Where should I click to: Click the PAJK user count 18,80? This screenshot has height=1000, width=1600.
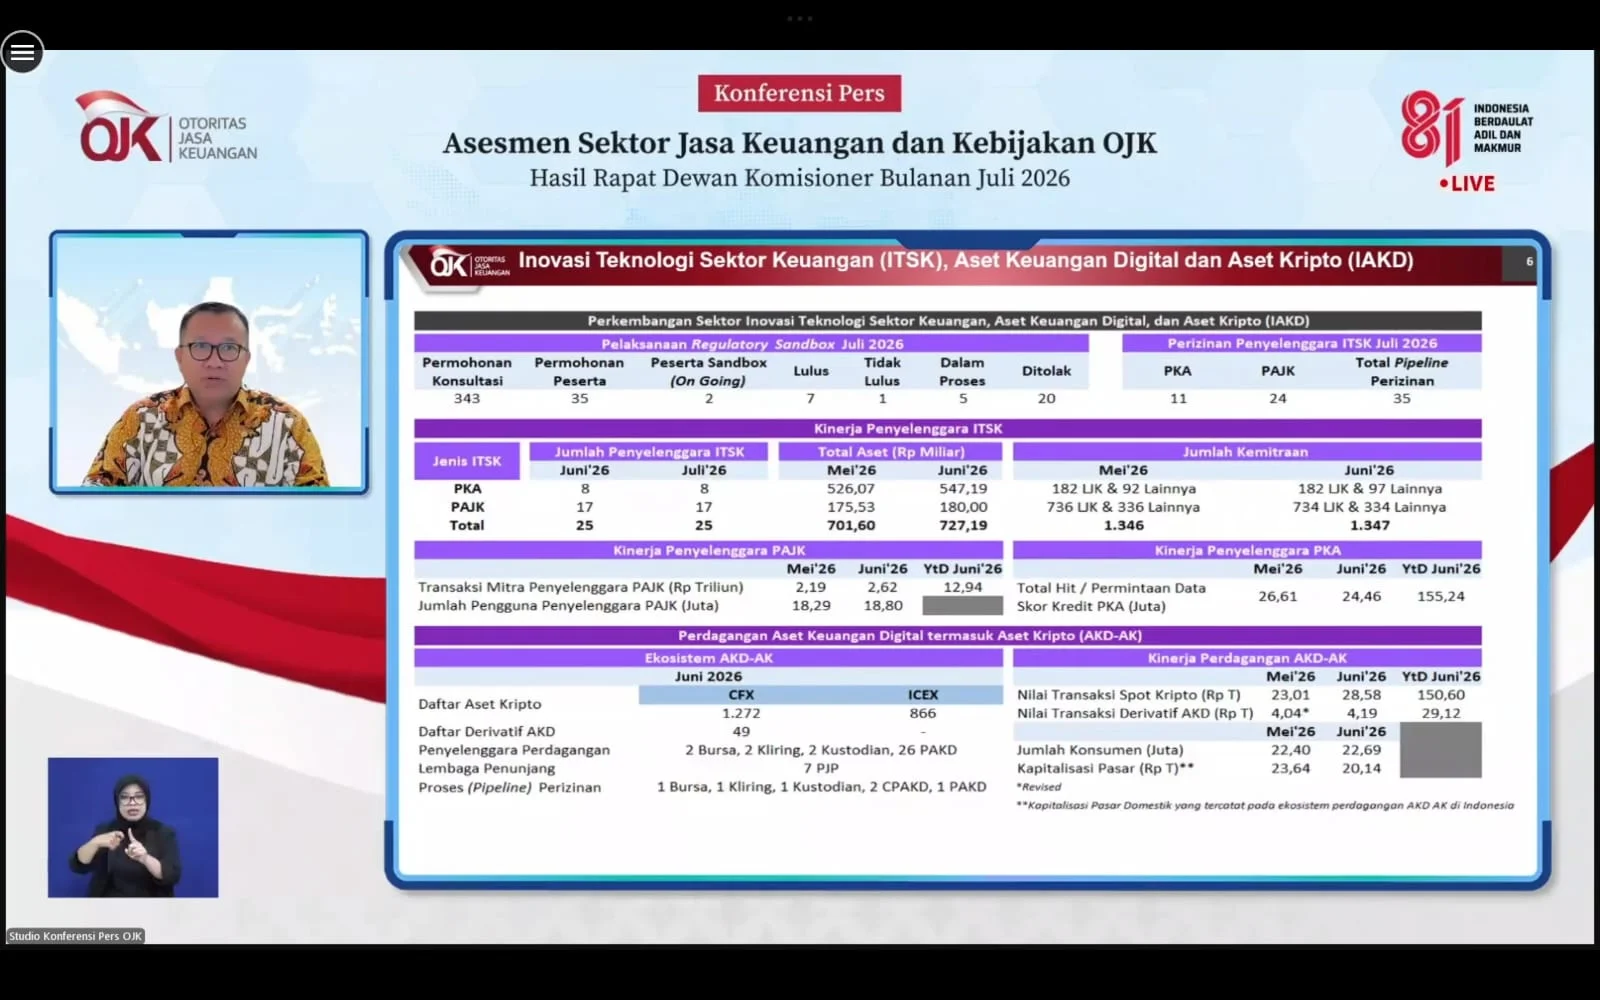[x=883, y=605]
